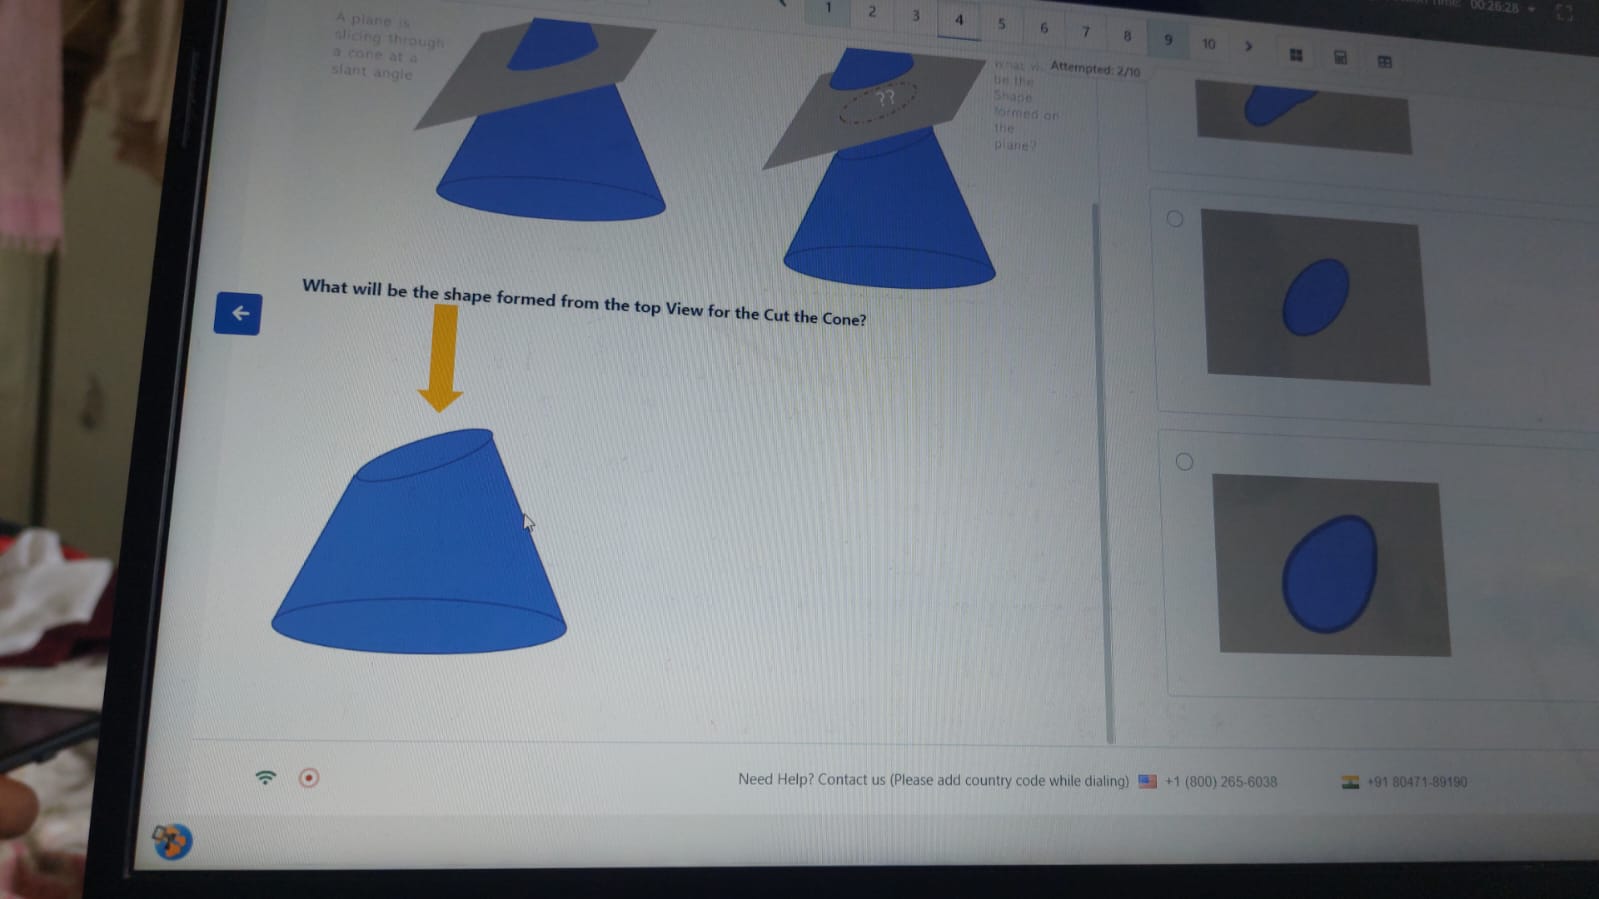Viewport: 1599px width, 899px height.
Task: Go to question 4 tab
Action: click(959, 19)
